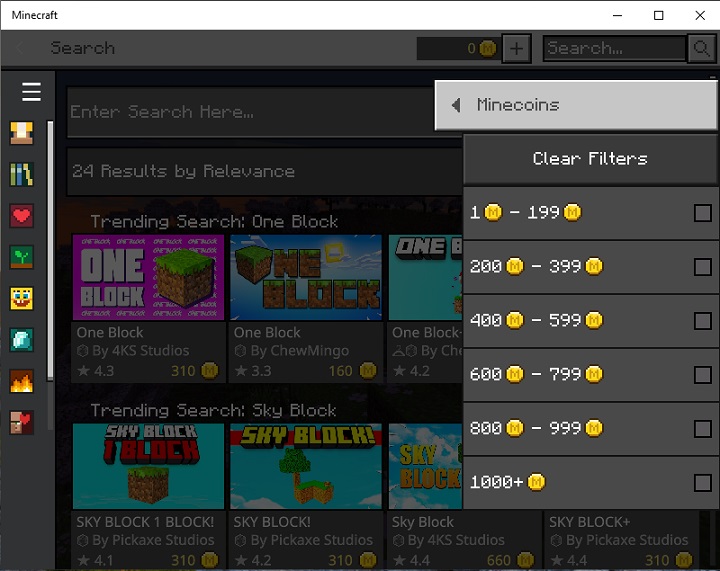720x571 pixels.
Task: Check the 1 - 199 Minecoins filter
Action: [702, 213]
